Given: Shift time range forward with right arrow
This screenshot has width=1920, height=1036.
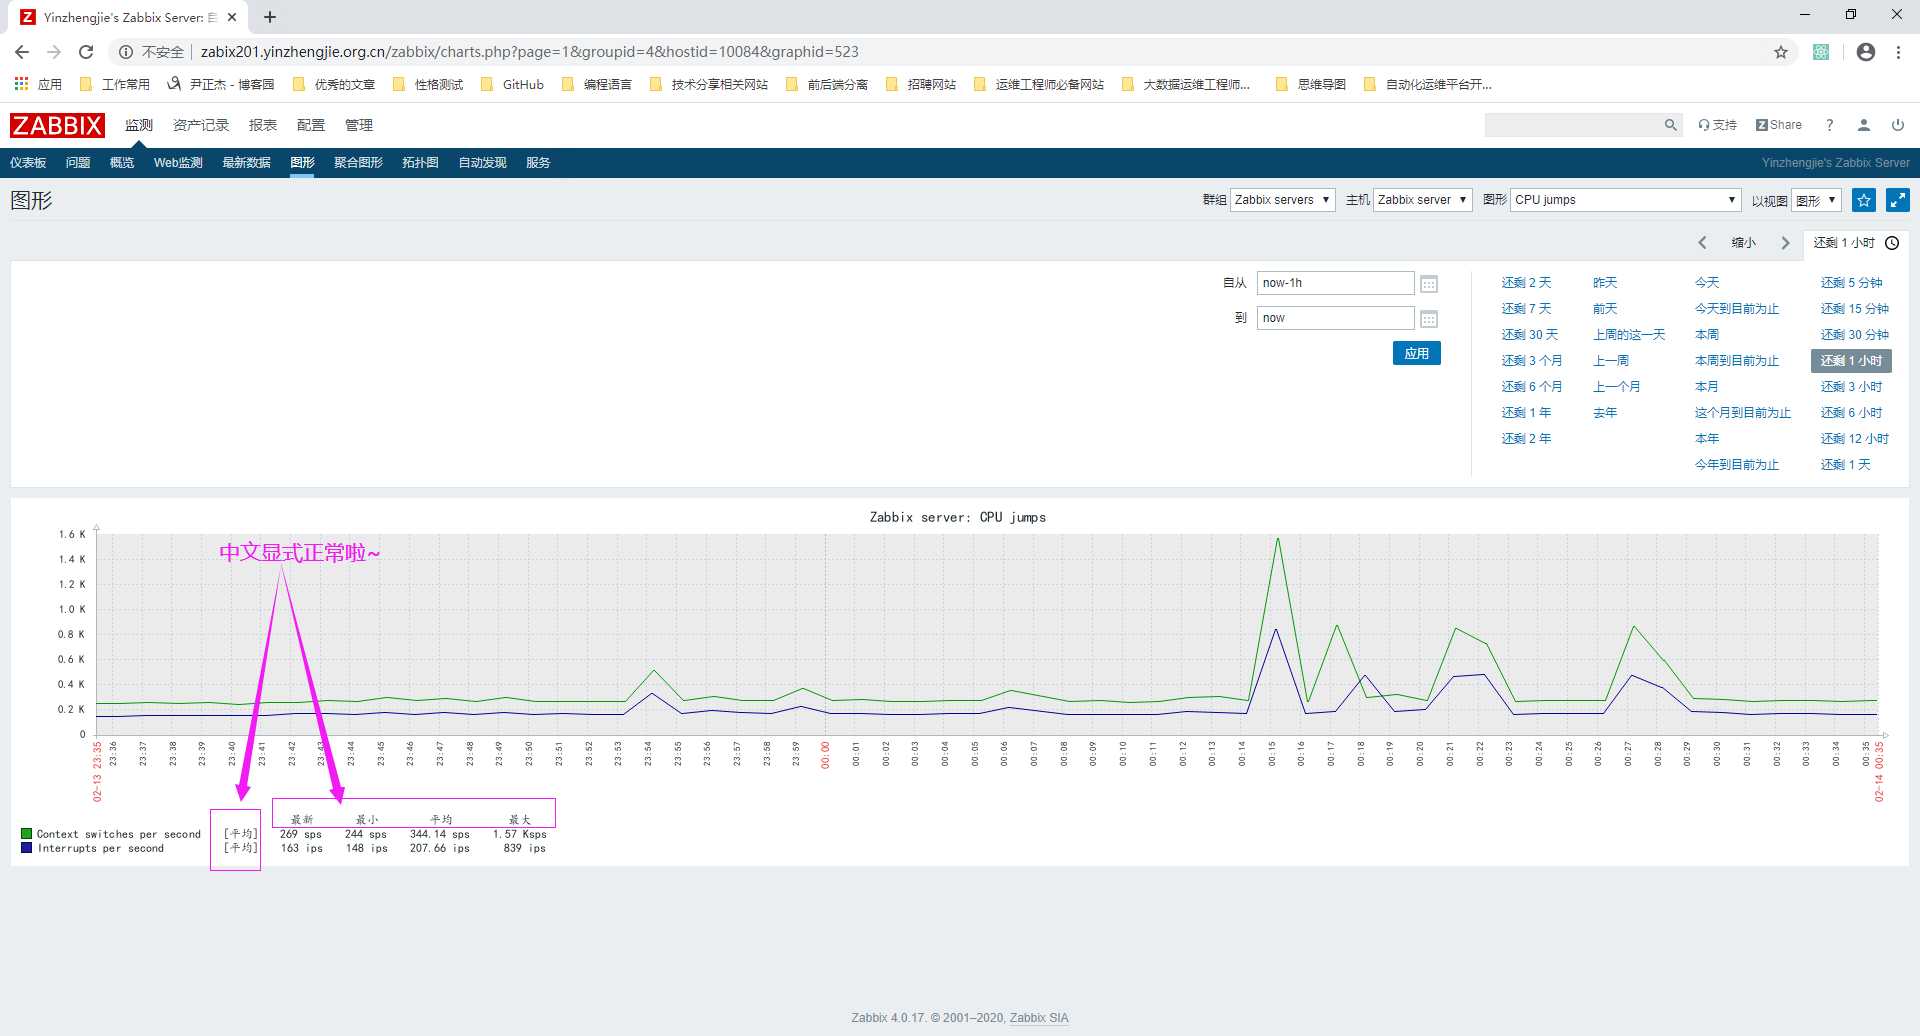Looking at the screenshot, I should coord(1785,243).
